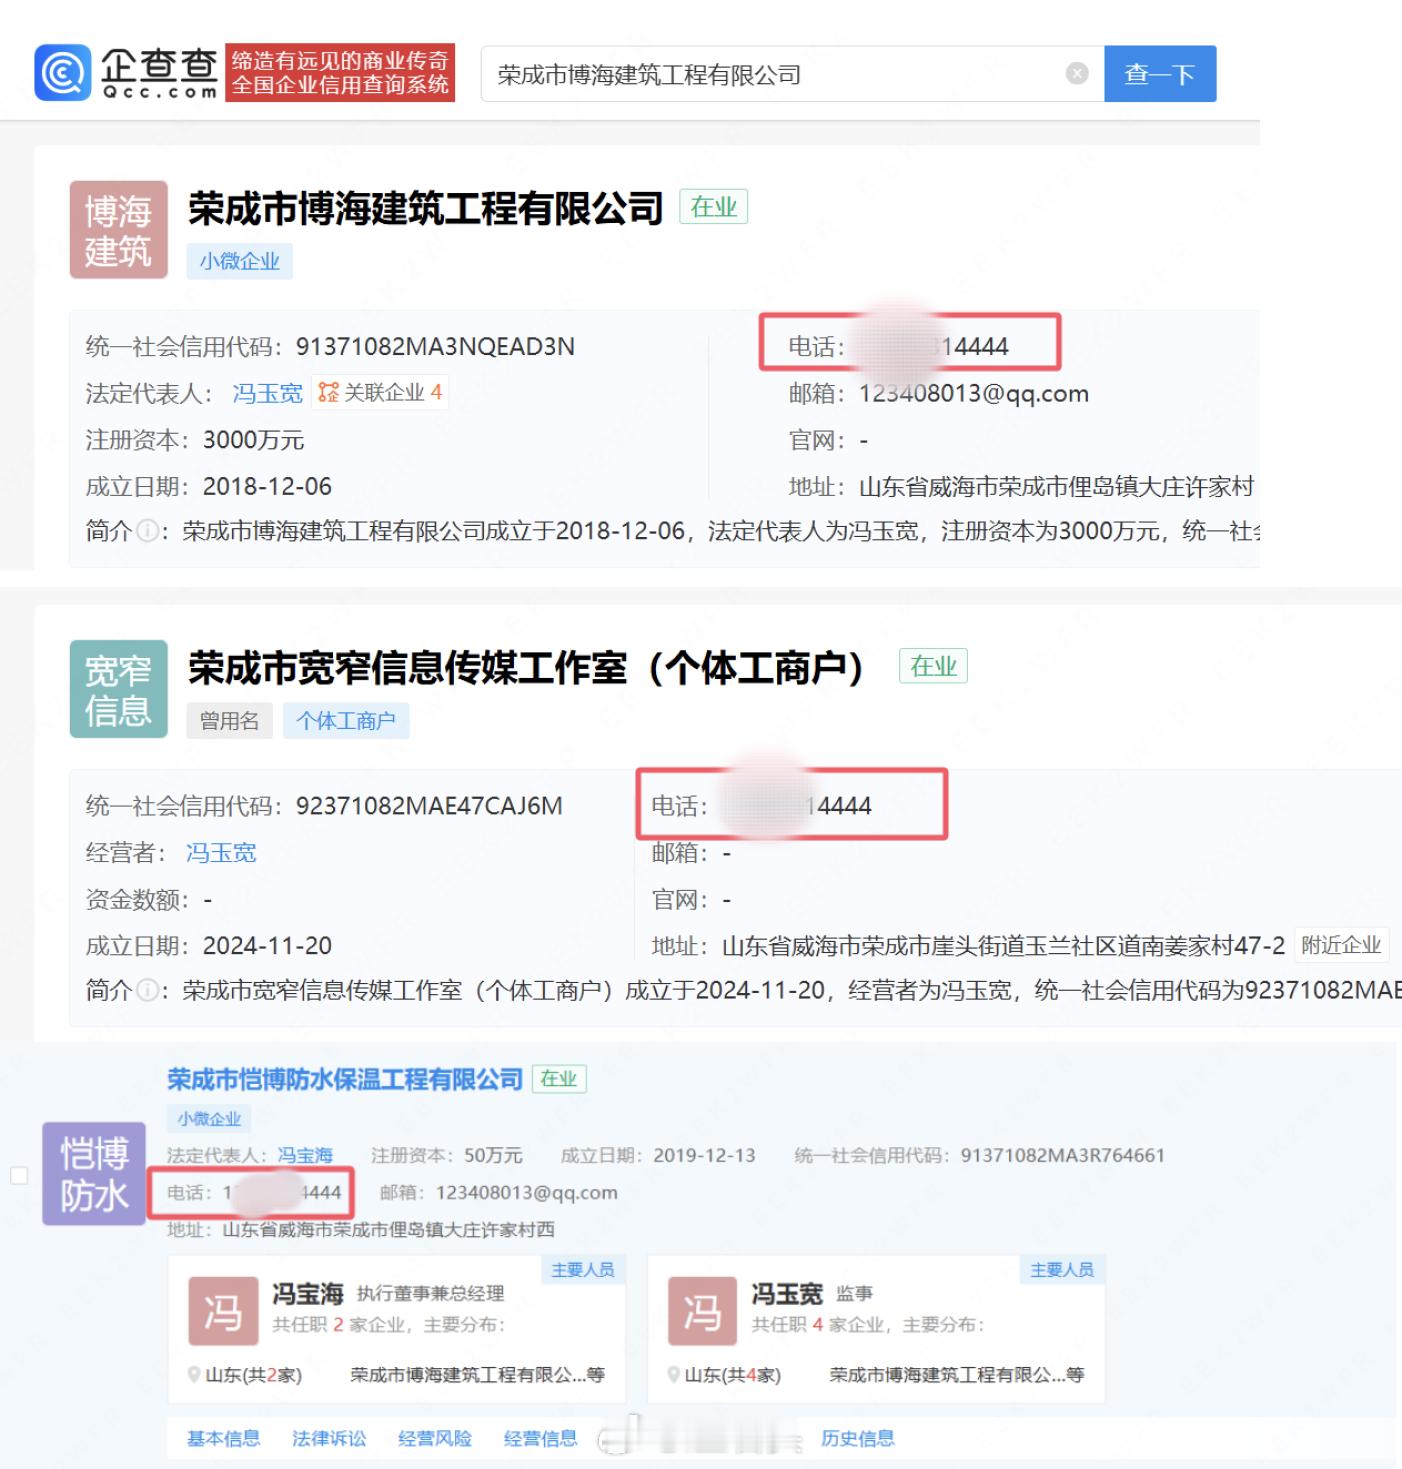Clear the search box with the X icon
1402x1469 pixels.
click(1077, 73)
